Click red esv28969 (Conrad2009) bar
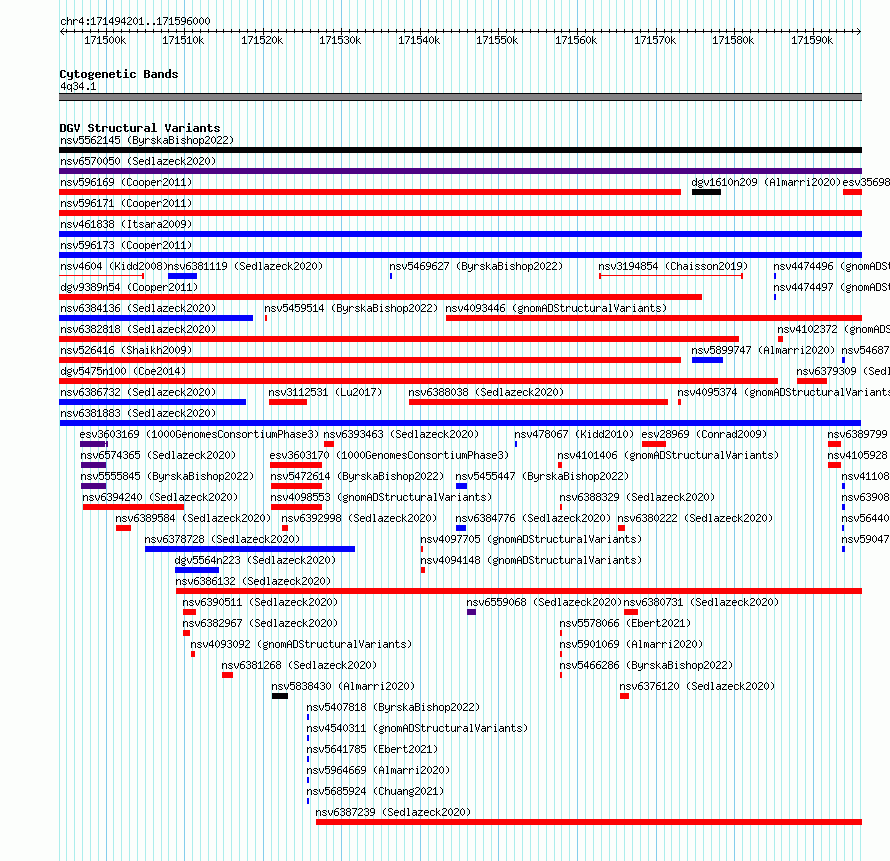Image resolution: width=890 pixels, height=861 pixels. 653,444
